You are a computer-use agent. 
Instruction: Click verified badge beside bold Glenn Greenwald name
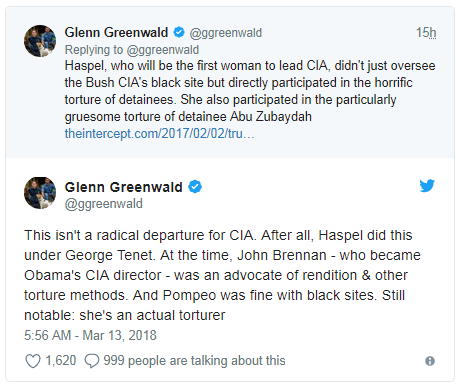(x=195, y=187)
